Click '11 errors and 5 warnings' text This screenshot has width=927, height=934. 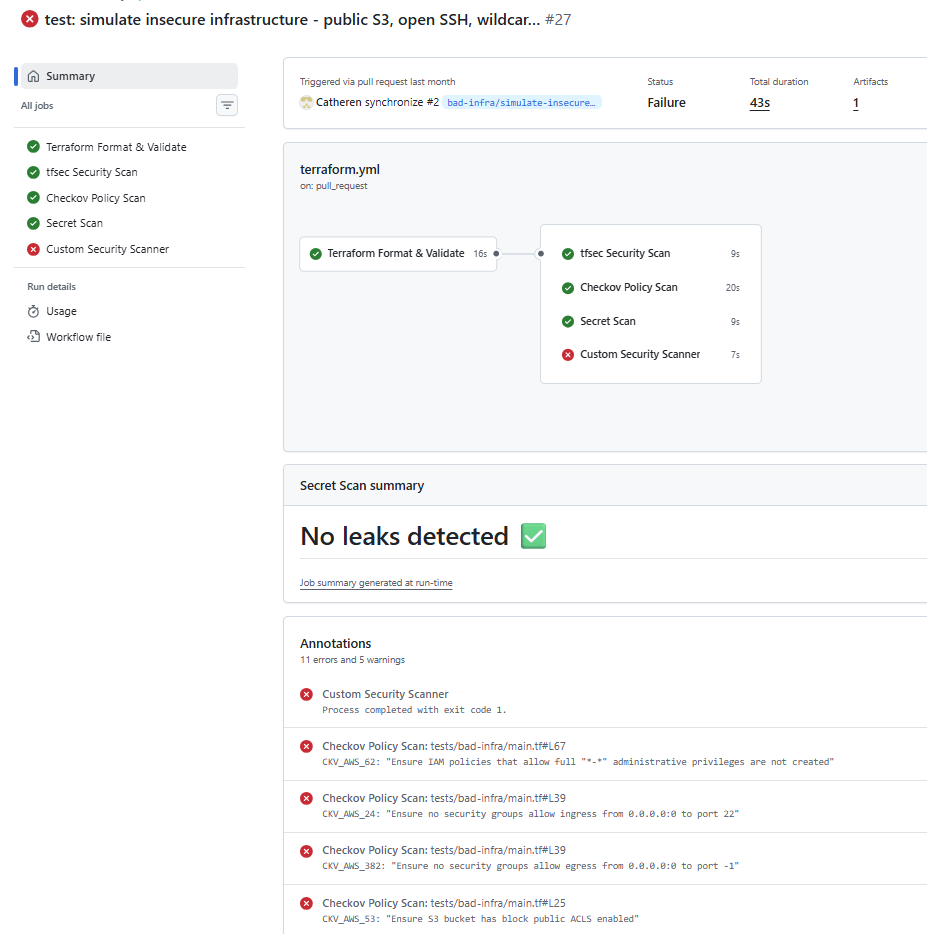coord(352,660)
